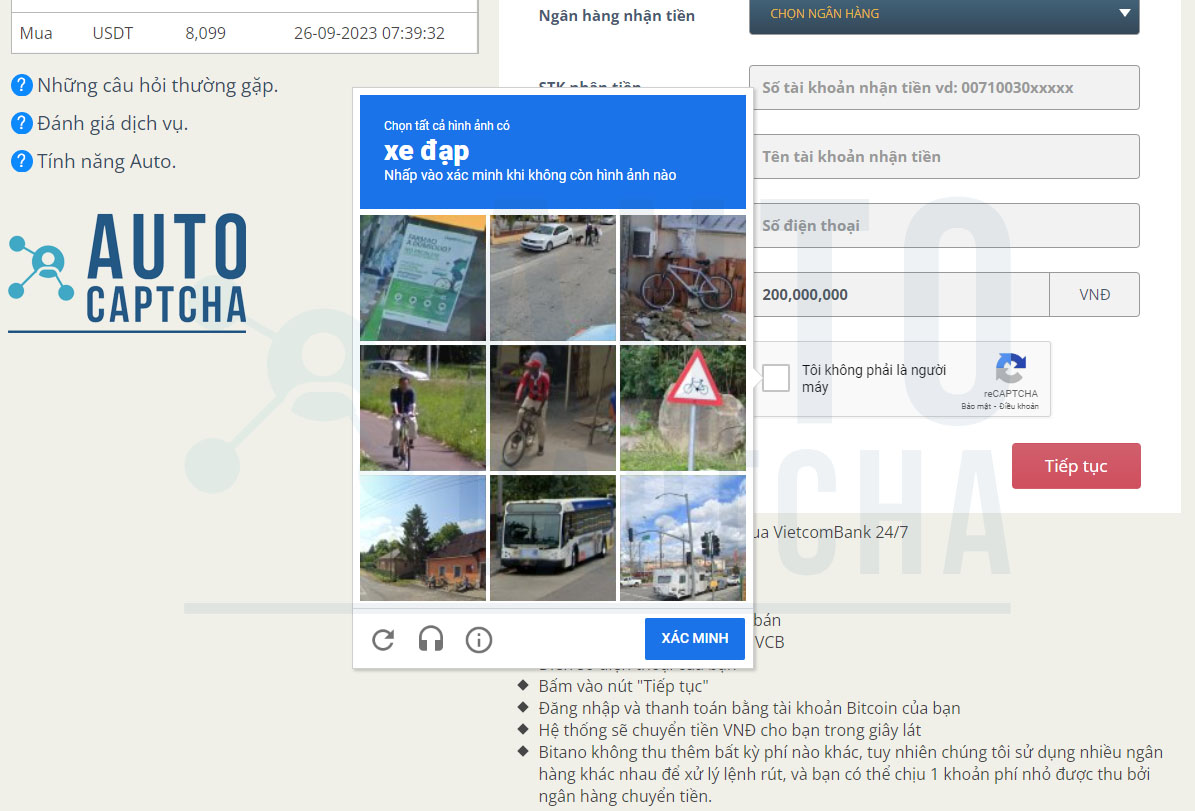Select captcha tile showing a bus
This screenshot has width=1195, height=811.
tap(553, 538)
